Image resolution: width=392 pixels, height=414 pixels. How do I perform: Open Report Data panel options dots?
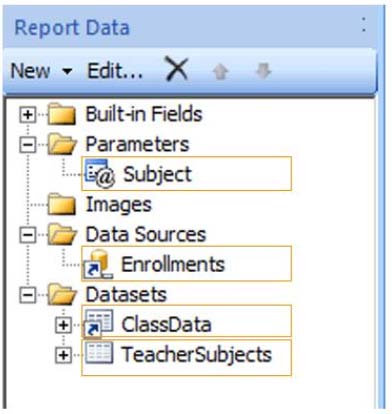364,25
